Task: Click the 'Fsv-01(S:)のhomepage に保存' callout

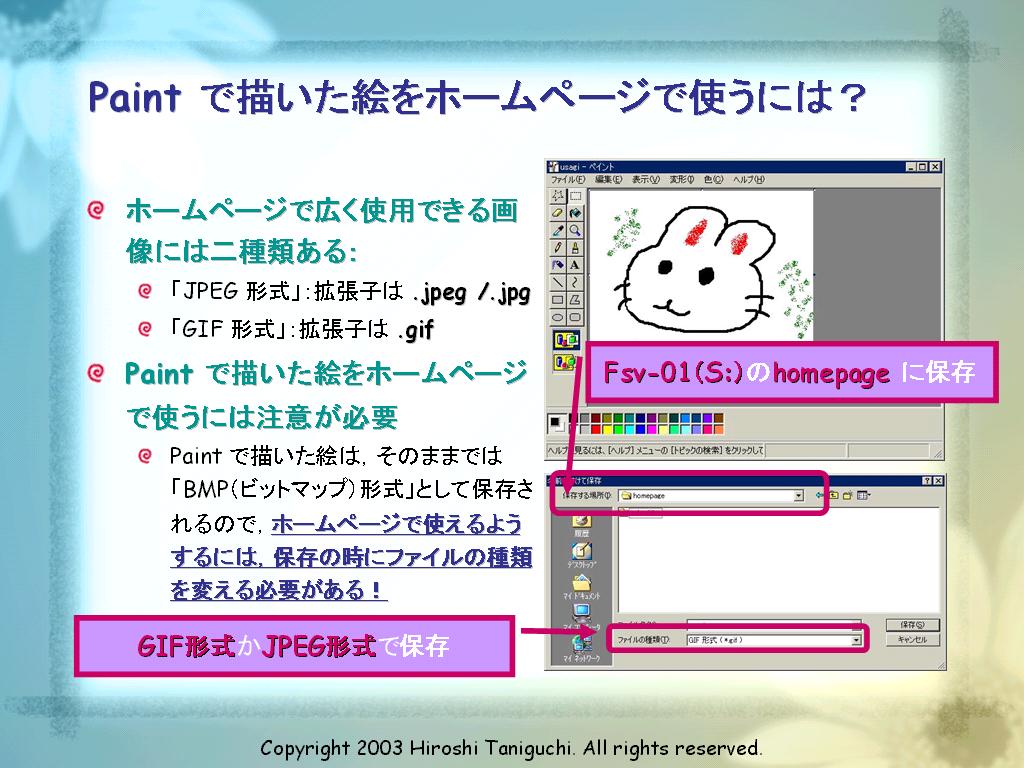Action: pos(790,372)
